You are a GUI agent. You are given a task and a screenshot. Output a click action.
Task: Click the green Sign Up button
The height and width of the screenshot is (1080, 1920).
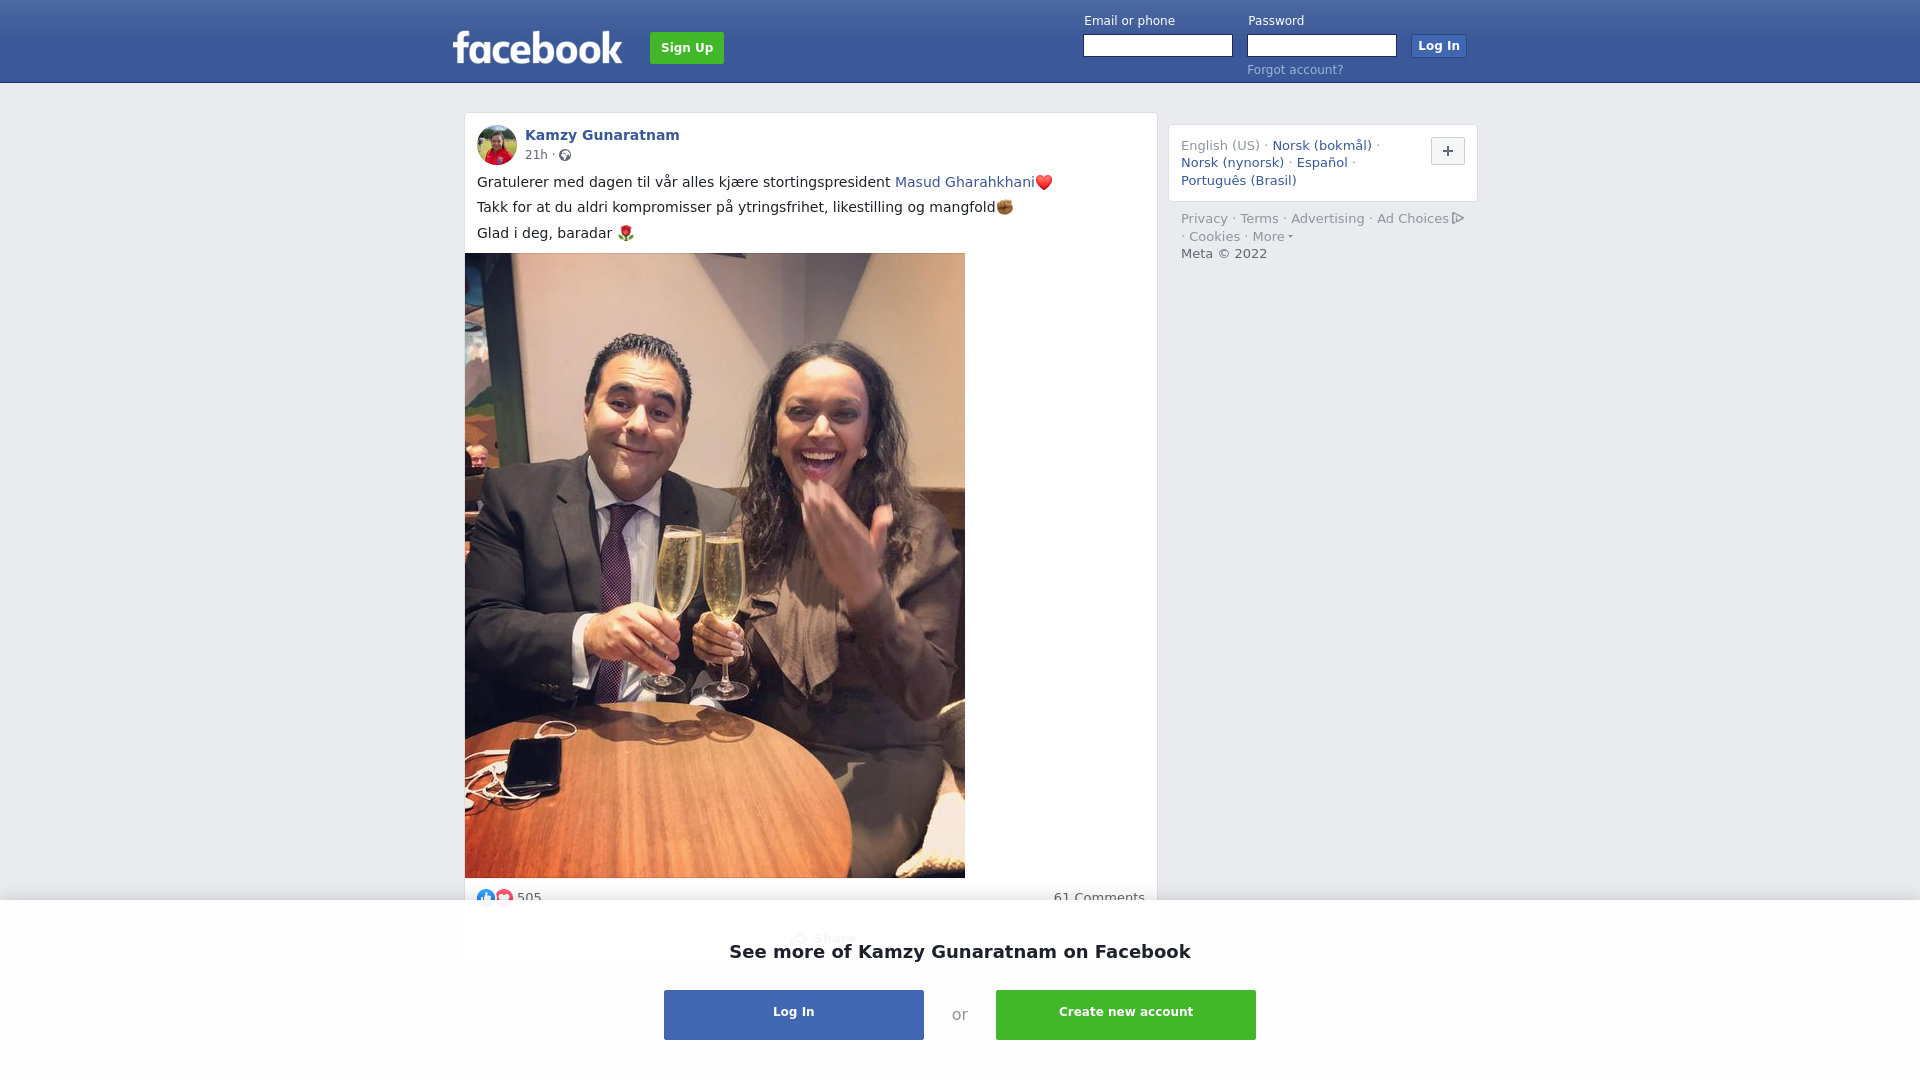pos(687,48)
